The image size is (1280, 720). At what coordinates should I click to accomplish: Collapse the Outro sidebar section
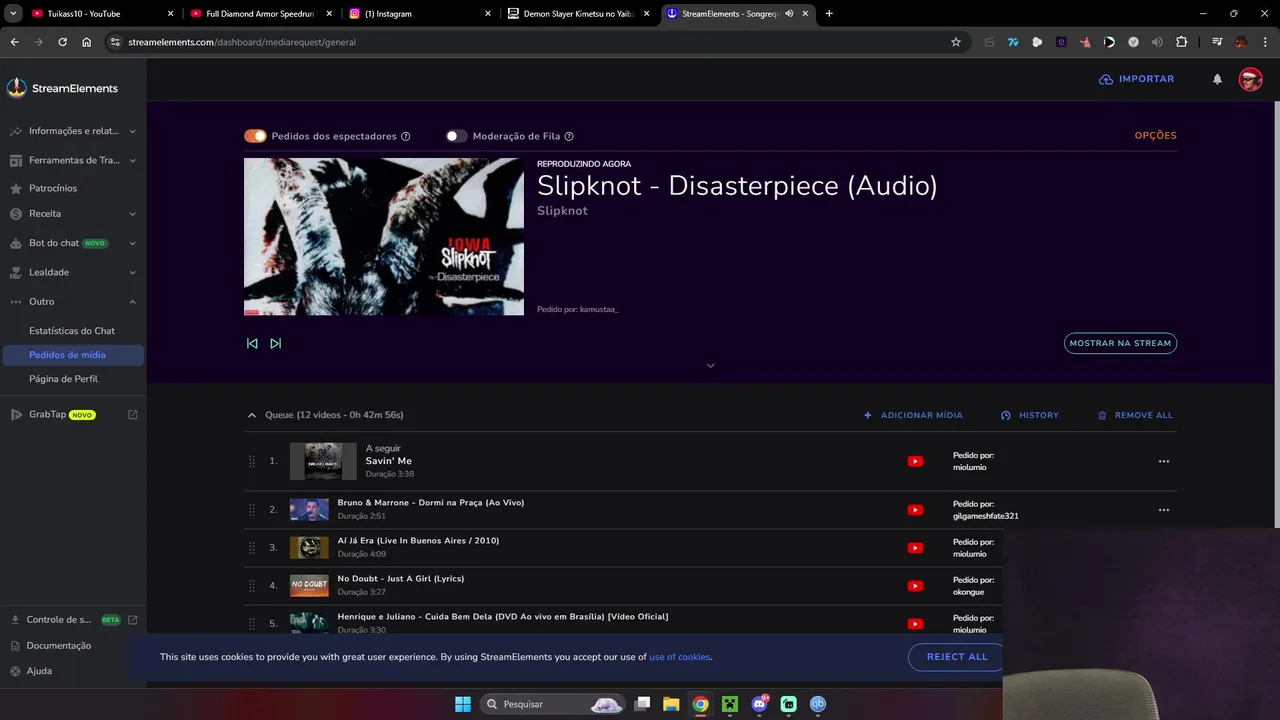[132, 302]
